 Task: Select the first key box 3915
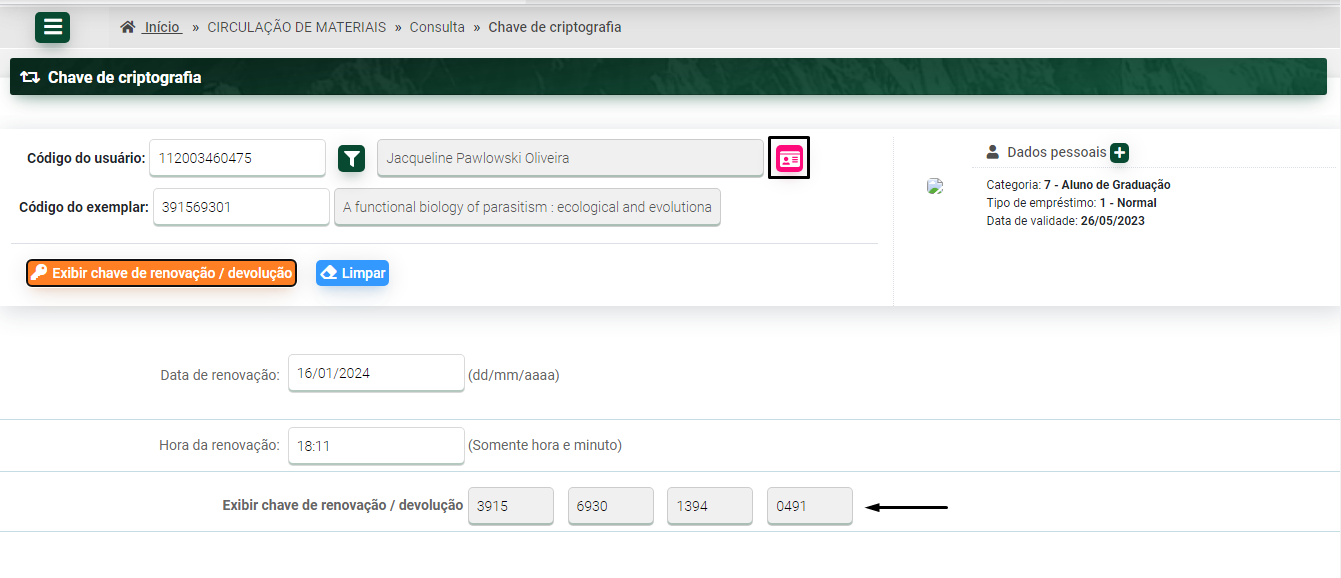(510, 506)
